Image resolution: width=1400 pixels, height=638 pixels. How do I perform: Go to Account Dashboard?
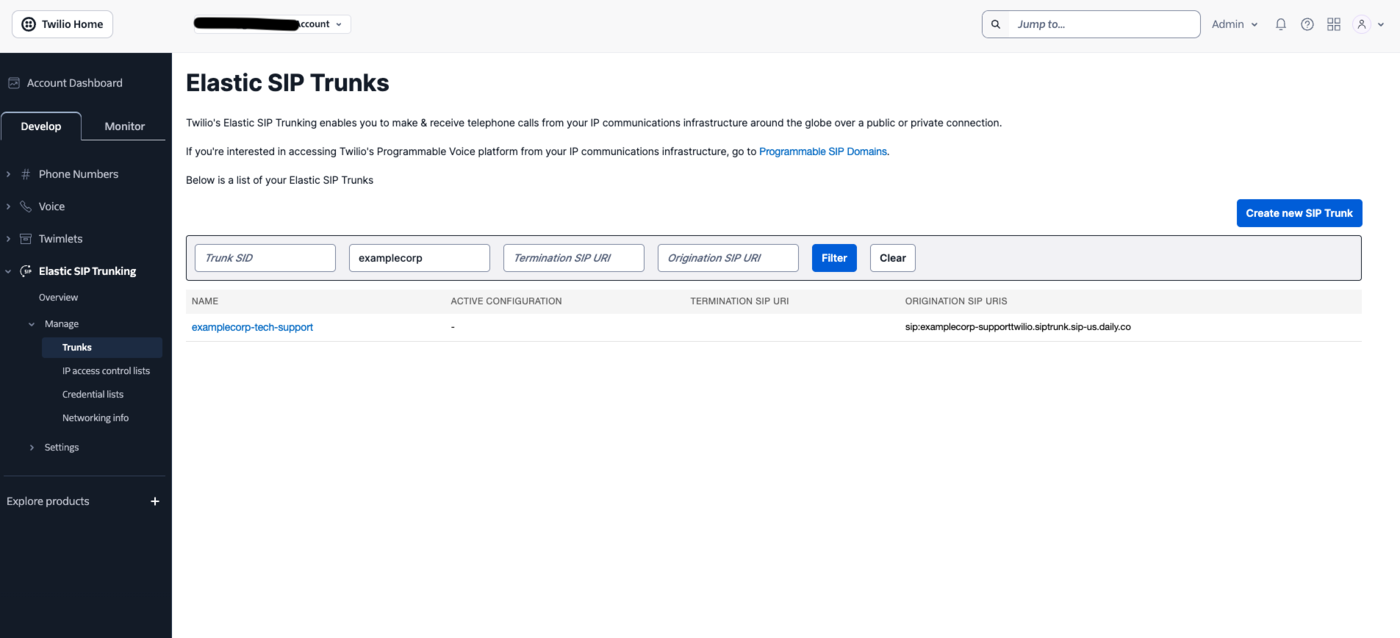pyautogui.click(x=74, y=83)
